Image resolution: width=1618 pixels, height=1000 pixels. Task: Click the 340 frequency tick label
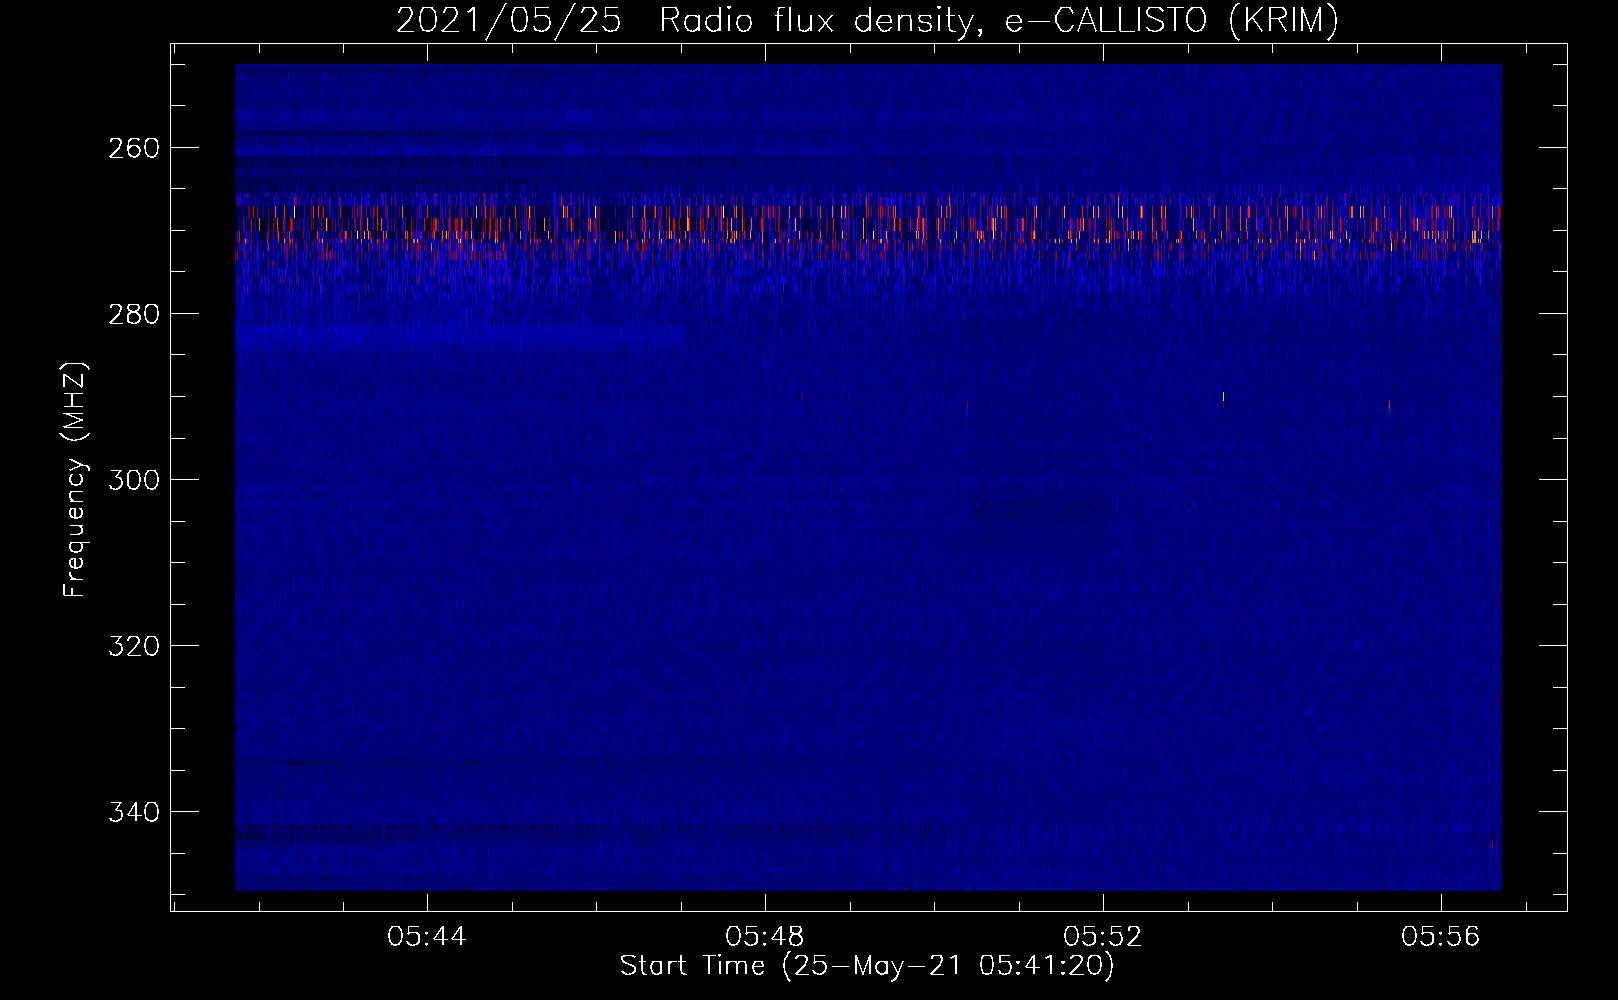(x=134, y=812)
